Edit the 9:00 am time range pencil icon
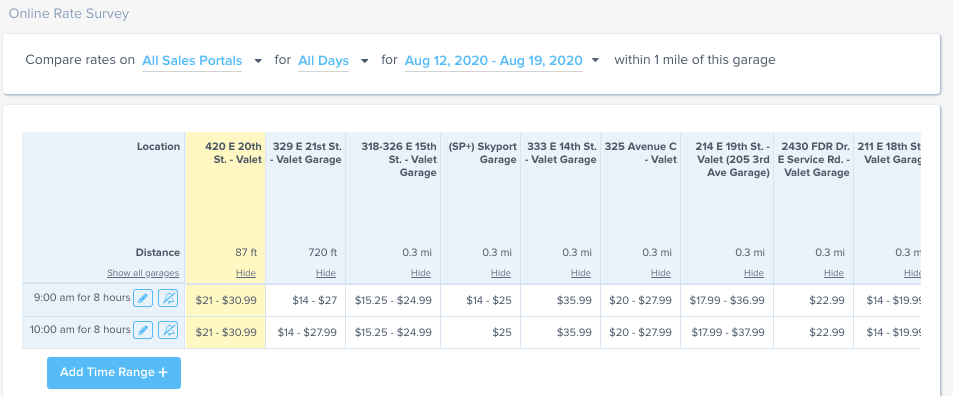 143,298
